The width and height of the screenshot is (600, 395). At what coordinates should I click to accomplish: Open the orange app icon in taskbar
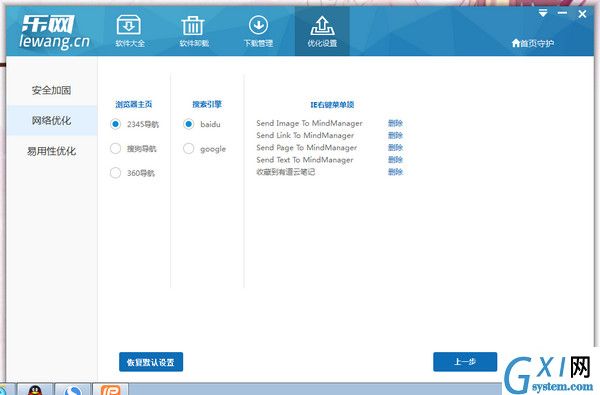click(110, 390)
